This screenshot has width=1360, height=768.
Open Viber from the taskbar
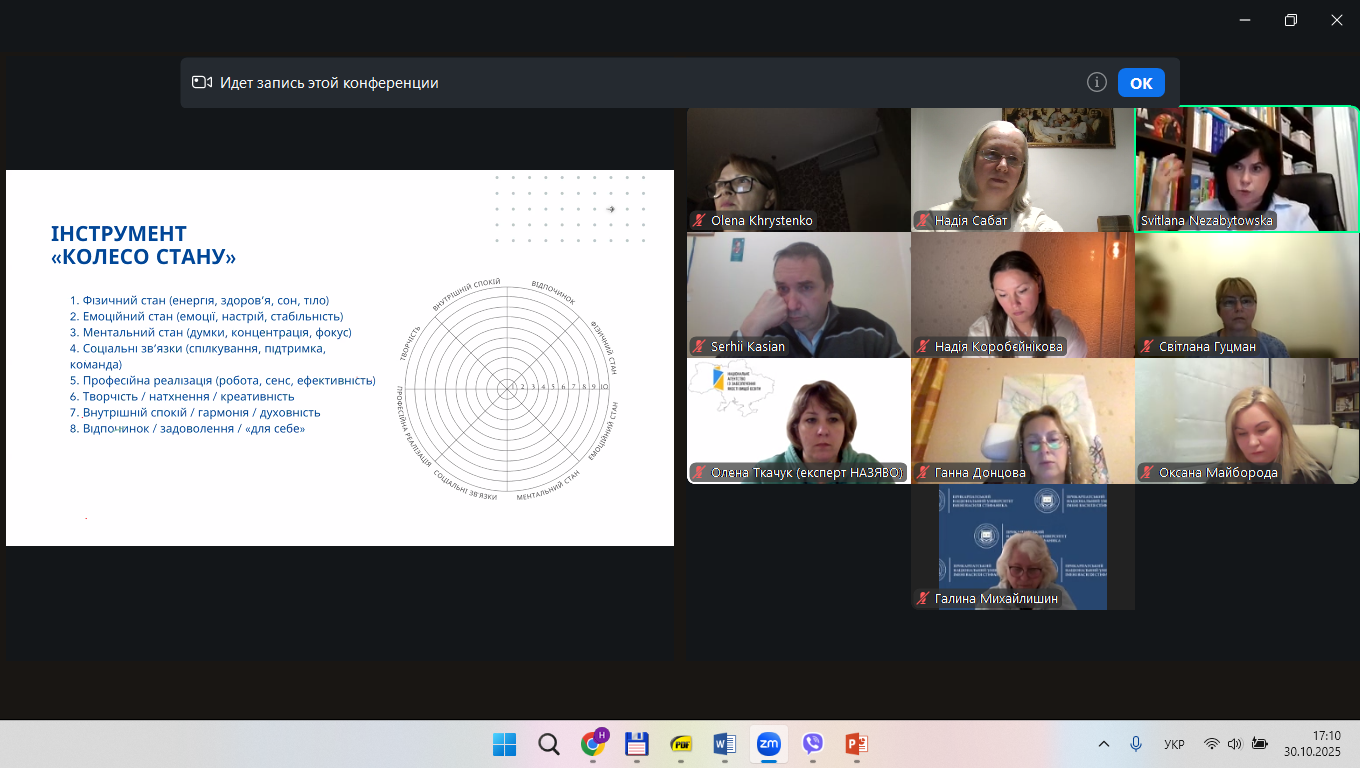[812, 744]
